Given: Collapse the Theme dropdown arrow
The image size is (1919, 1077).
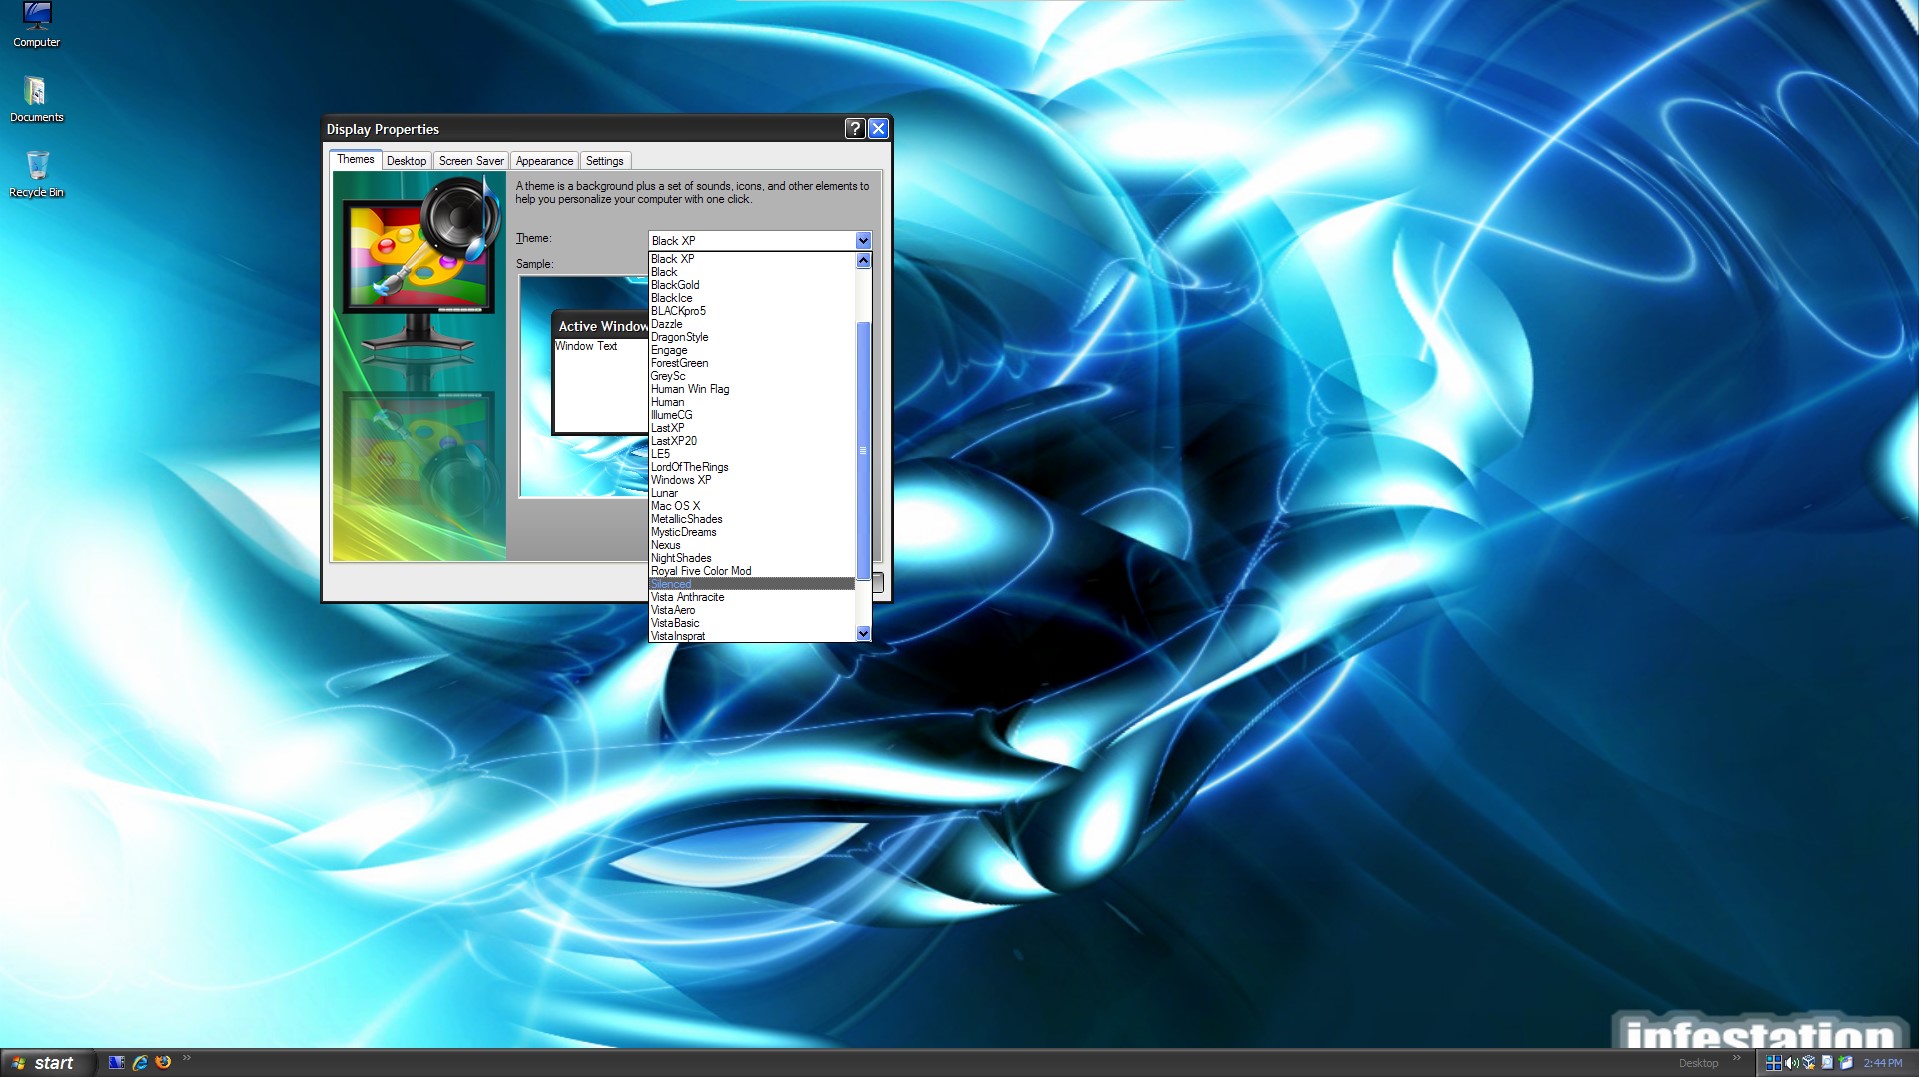Looking at the screenshot, I should (863, 240).
